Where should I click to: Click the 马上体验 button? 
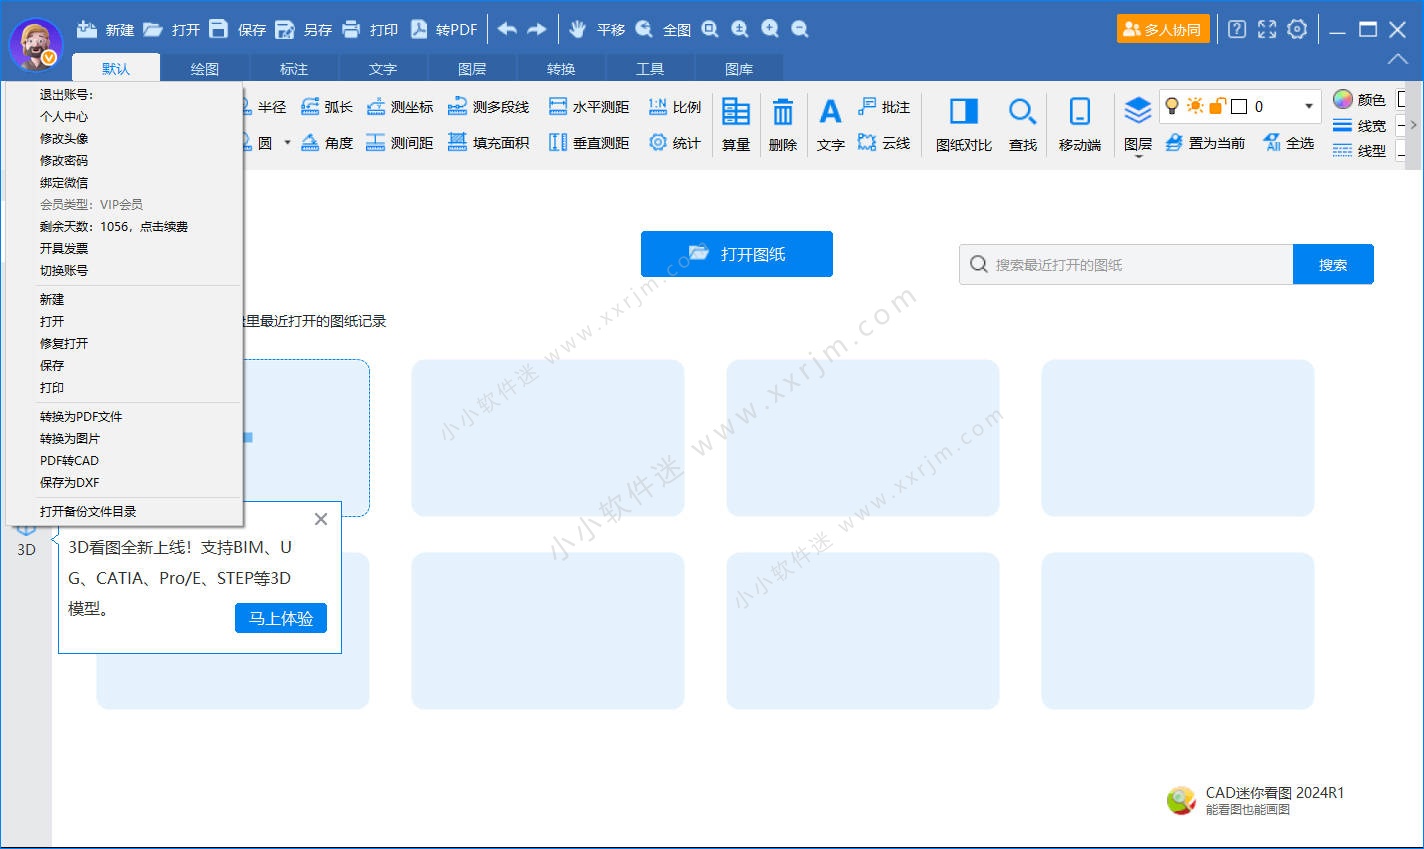click(x=281, y=618)
